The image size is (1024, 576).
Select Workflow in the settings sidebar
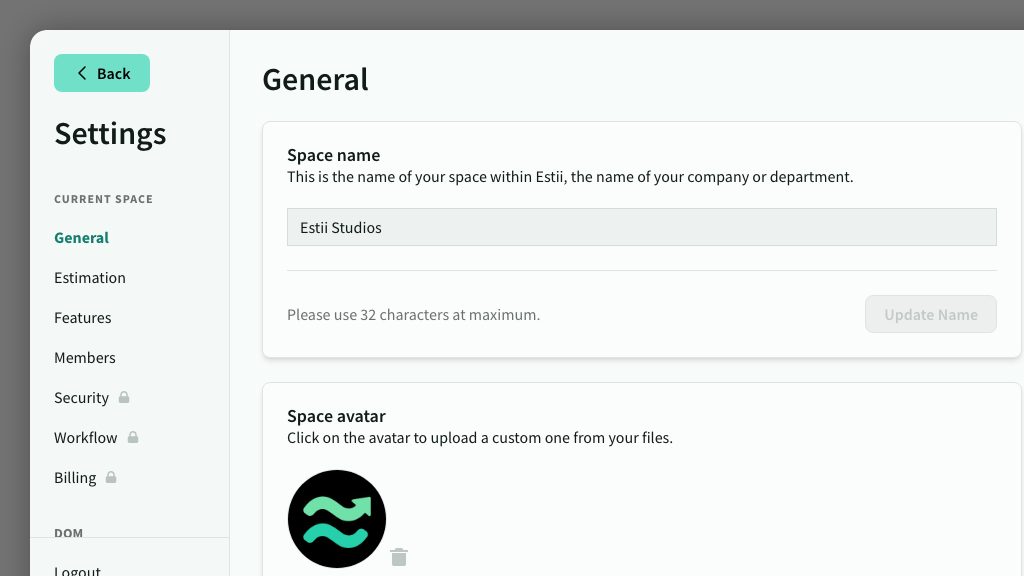click(86, 438)
